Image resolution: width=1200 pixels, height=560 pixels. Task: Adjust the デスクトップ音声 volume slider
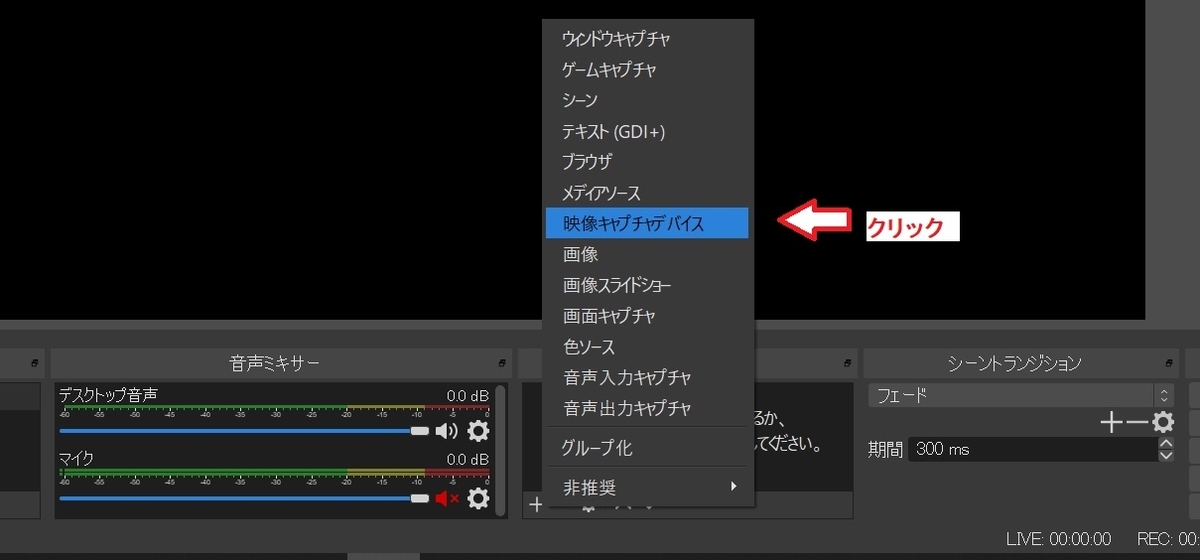pos(244,431)
